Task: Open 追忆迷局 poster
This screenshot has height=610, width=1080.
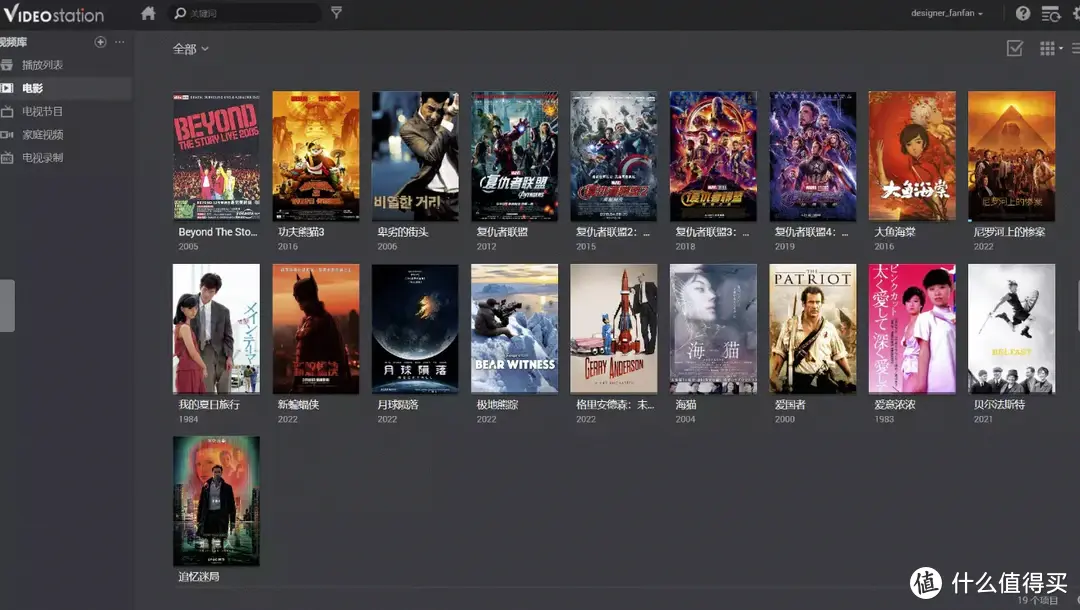Action: tap(216, 501)
